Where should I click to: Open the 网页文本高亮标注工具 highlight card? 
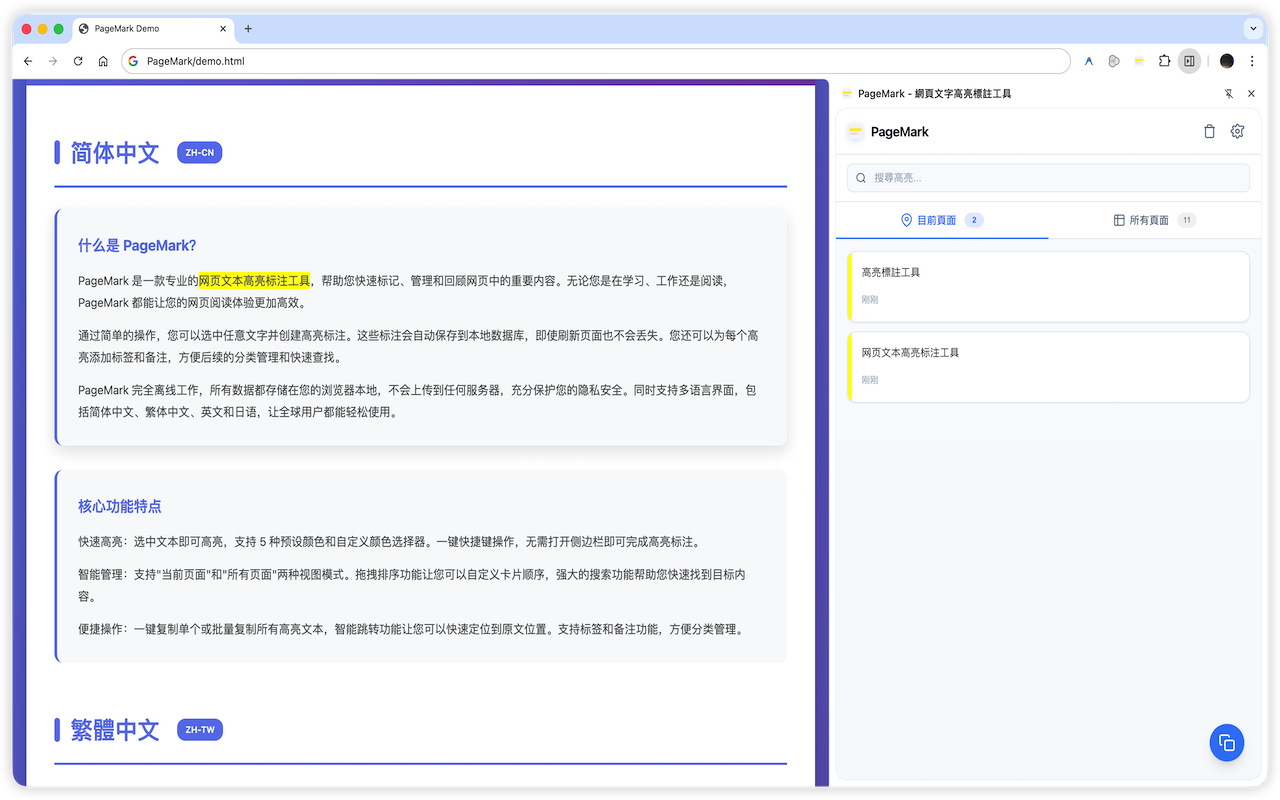1048,367
